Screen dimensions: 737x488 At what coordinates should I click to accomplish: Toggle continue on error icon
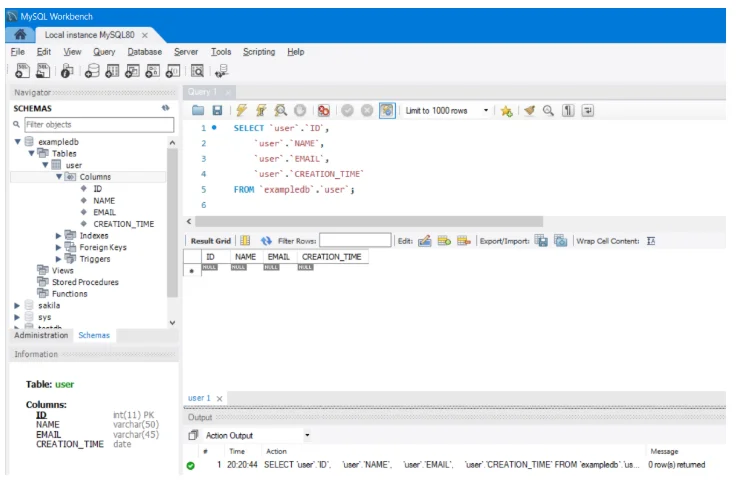(323, 110)
